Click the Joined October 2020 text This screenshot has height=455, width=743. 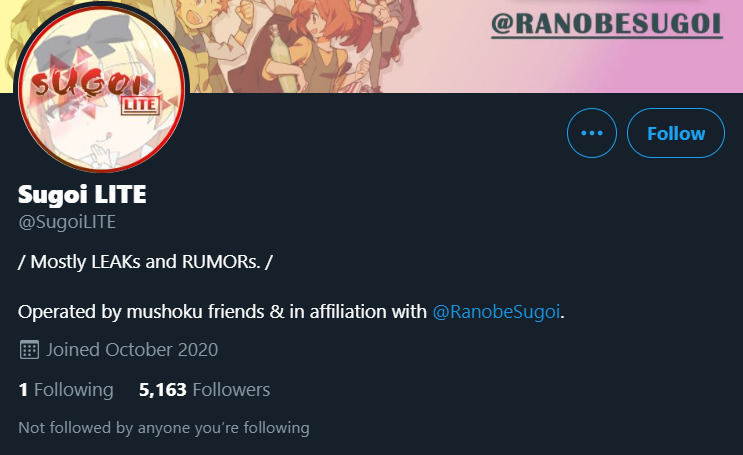(x=132, y=350)
